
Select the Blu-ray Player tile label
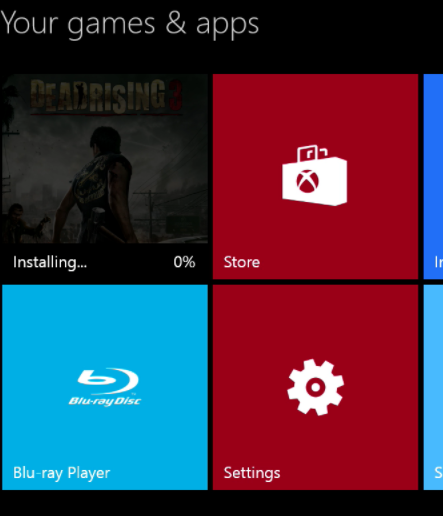tap(62, 473)
